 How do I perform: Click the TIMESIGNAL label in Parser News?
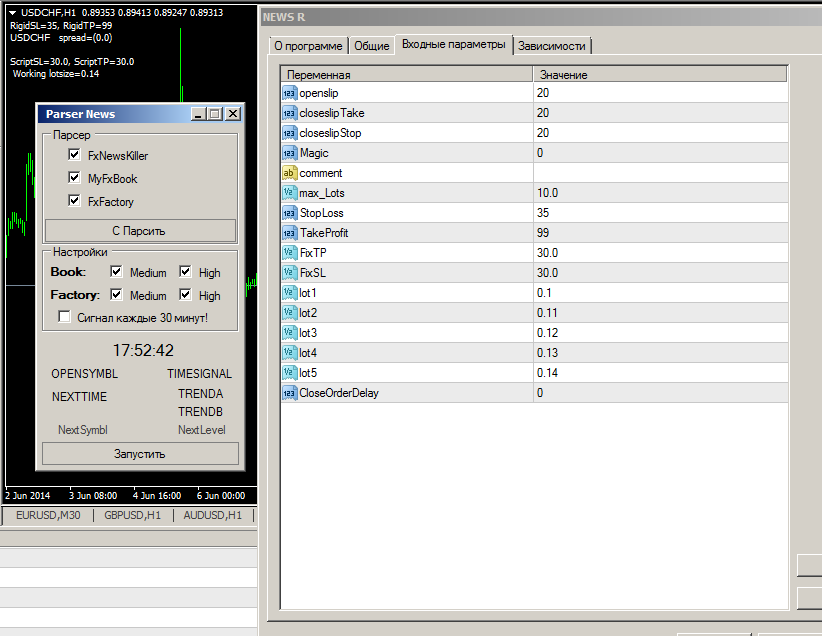200,374
